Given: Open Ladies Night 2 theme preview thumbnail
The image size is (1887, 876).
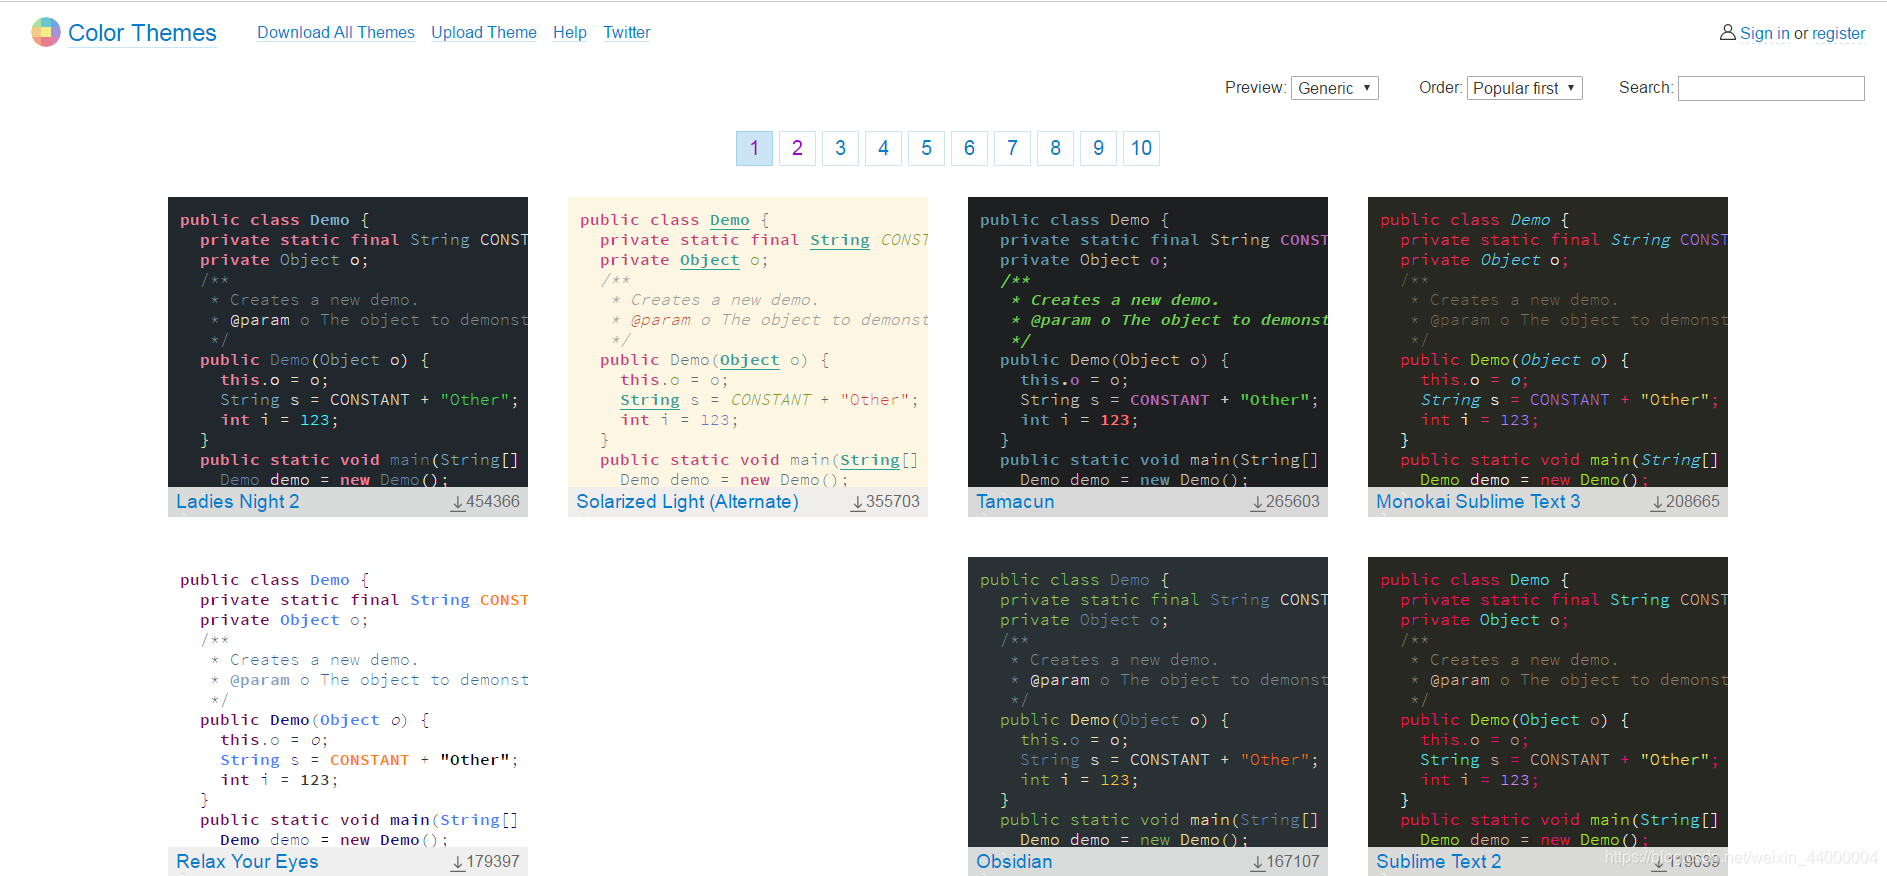Looking at the screenshot, I should tap(348, 342).
